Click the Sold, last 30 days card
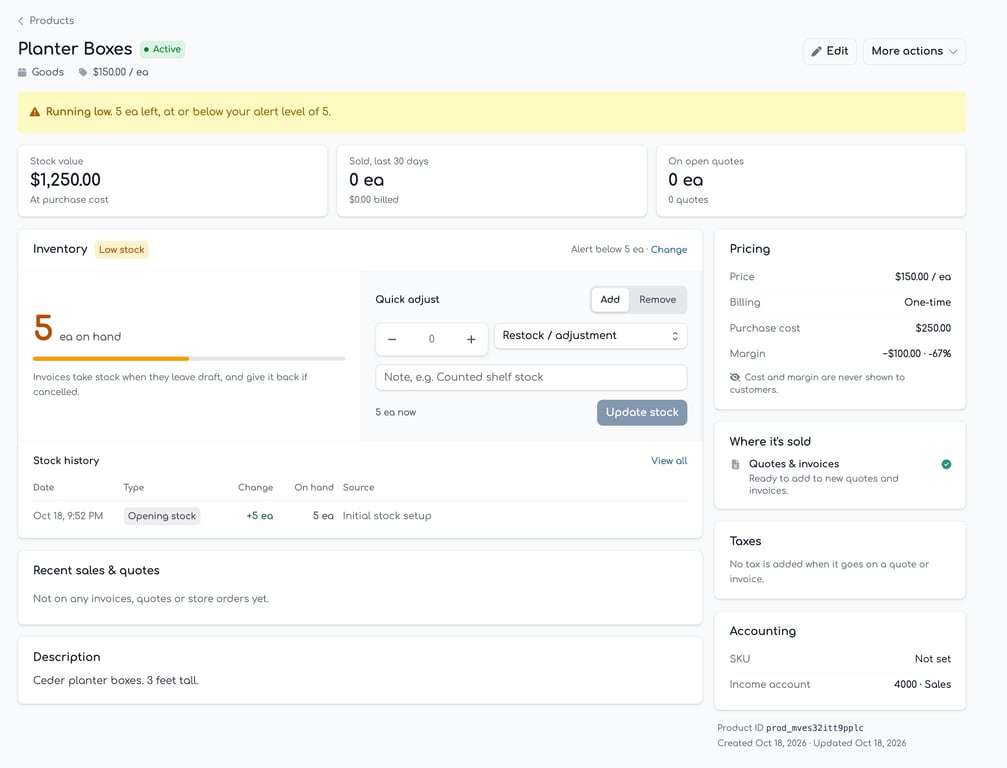 pyautogui.click(x=491, y=180)
